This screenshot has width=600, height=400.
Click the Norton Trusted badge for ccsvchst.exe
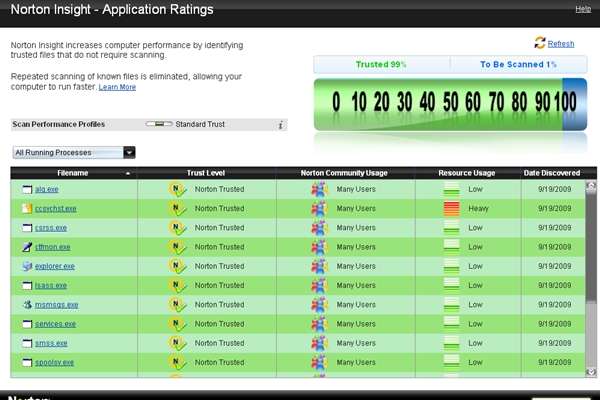[178, 208]
